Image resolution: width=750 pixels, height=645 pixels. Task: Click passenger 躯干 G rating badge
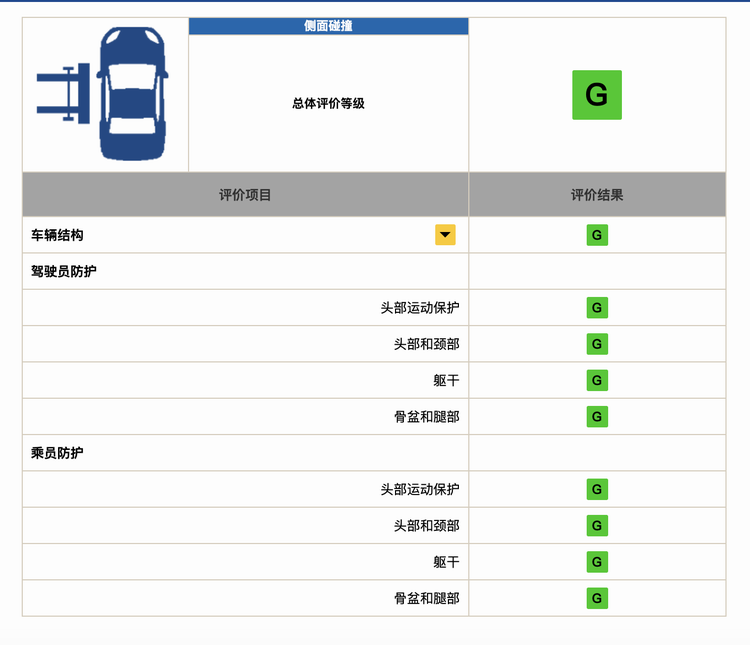pyautogui.click(x=597, y=562)
